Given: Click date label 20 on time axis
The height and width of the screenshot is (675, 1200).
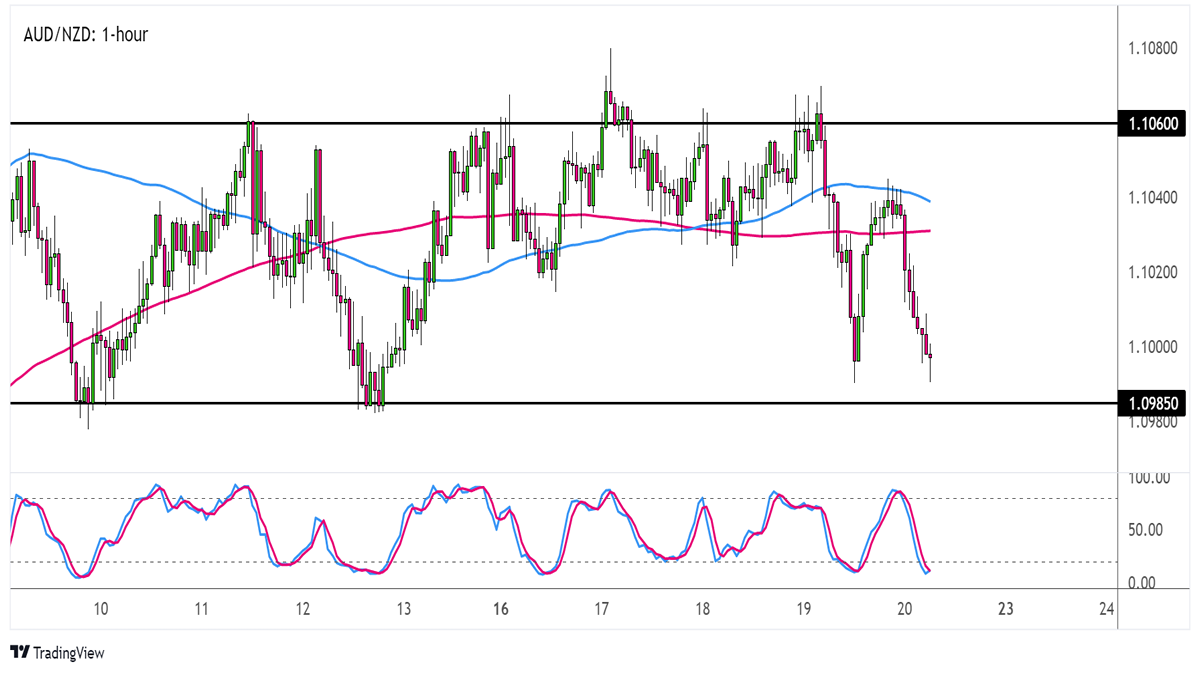Looking at the screenshot, I should click(905, 609).
